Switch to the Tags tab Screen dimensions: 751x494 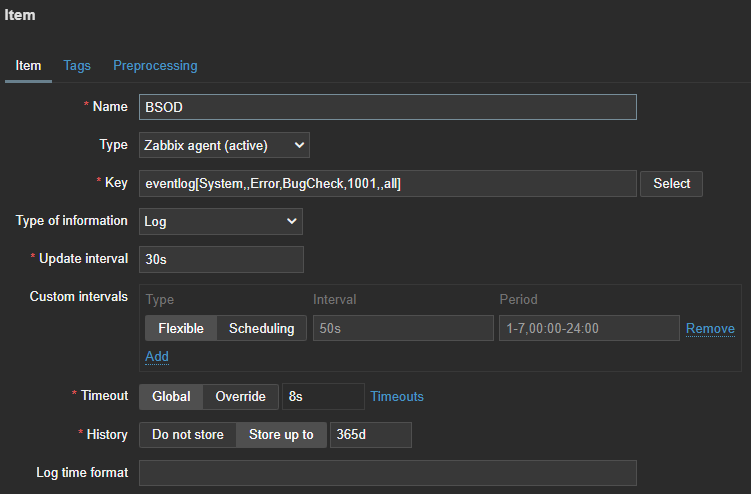[x=77, y=65]
